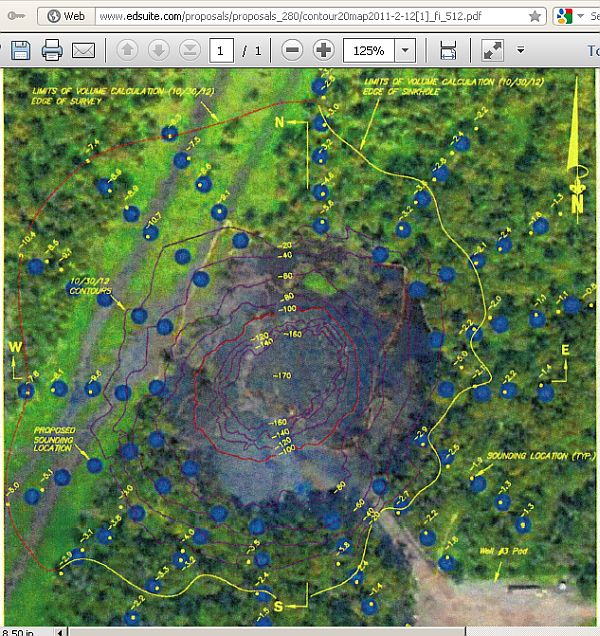600x636 pixels.
Task: Go to next page using down arrow
Action: 158,50
